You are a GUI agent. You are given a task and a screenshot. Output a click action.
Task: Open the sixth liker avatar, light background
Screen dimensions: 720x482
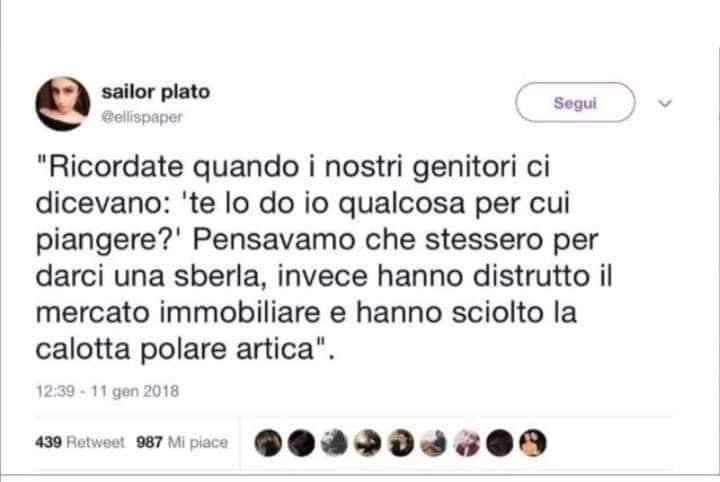click(x=433, y=443)
